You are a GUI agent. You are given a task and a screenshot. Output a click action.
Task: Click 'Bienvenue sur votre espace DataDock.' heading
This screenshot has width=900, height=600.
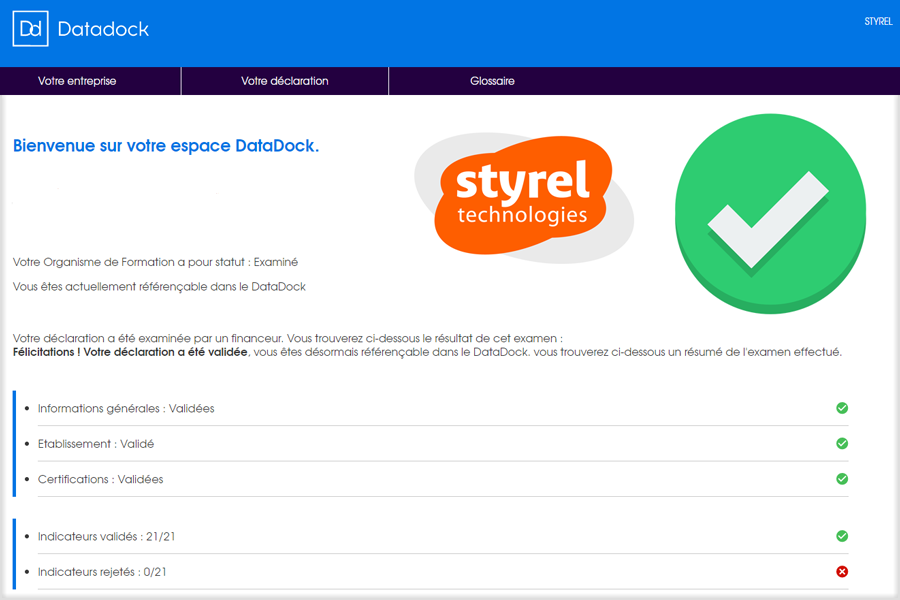pos(166,146)
